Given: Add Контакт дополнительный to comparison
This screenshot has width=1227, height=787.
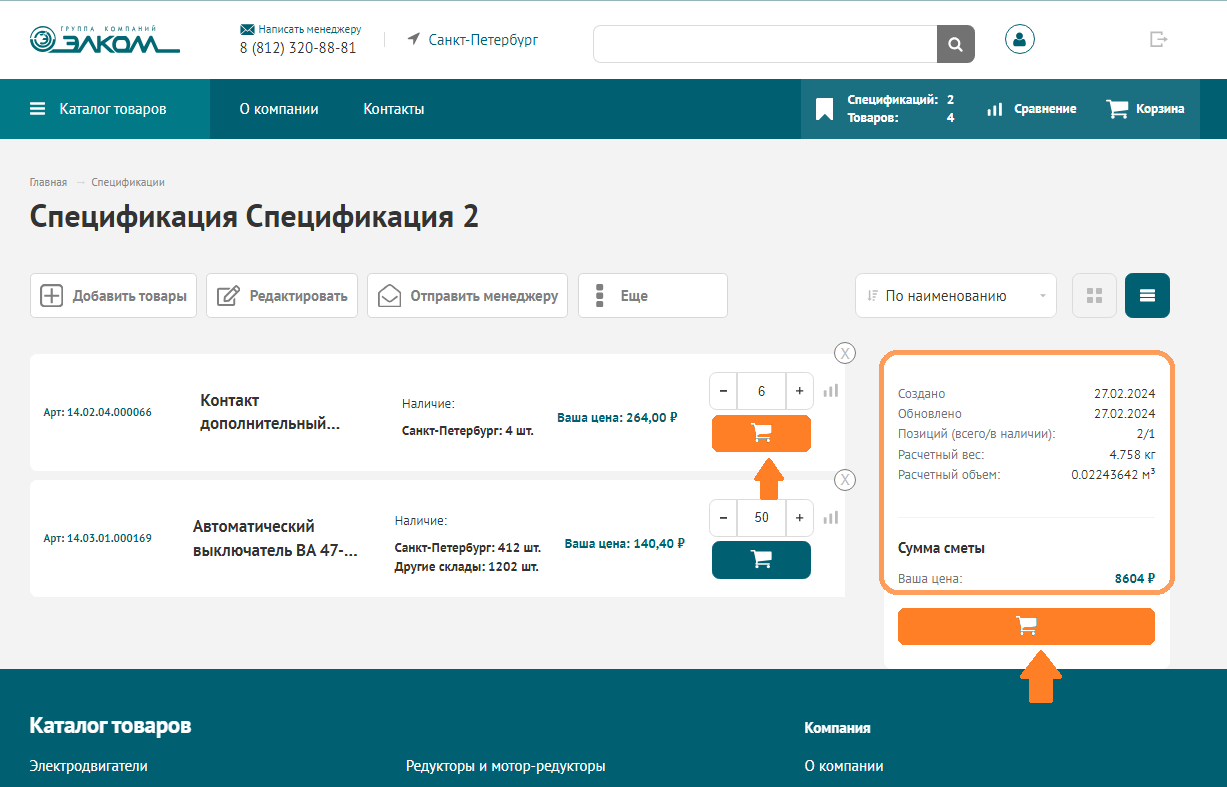Looking at the screenshot, I should coord(831,391).
